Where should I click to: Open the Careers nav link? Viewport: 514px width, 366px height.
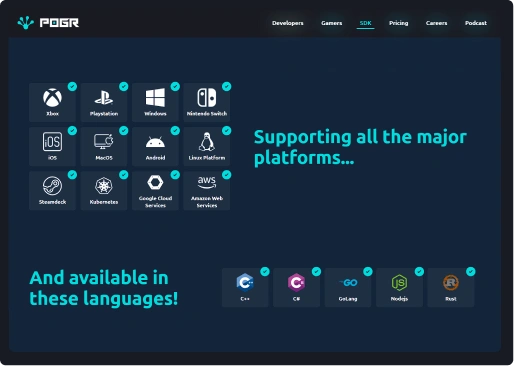(x=436, y=23)
